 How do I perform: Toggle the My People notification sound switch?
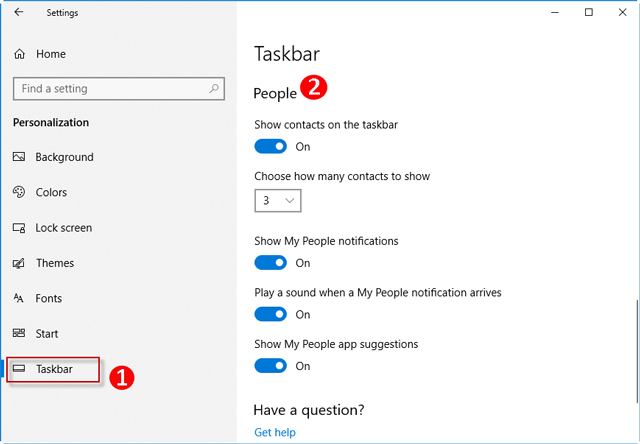click(271, 315)
